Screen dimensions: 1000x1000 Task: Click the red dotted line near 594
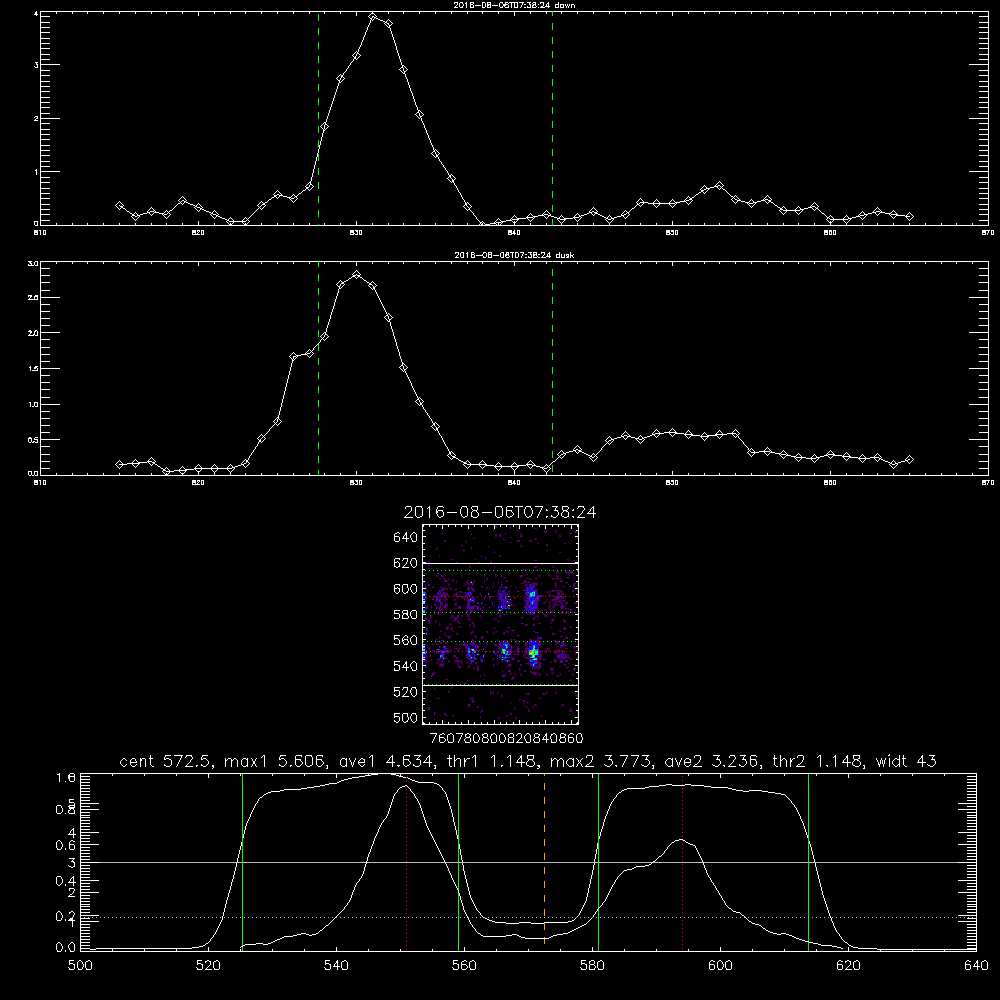682,861
